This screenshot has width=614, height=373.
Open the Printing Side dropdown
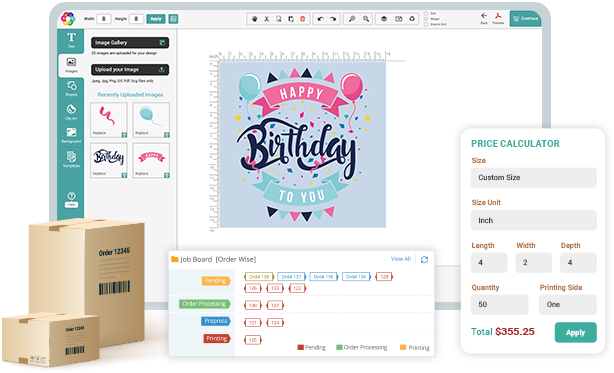tap(568, 305)
